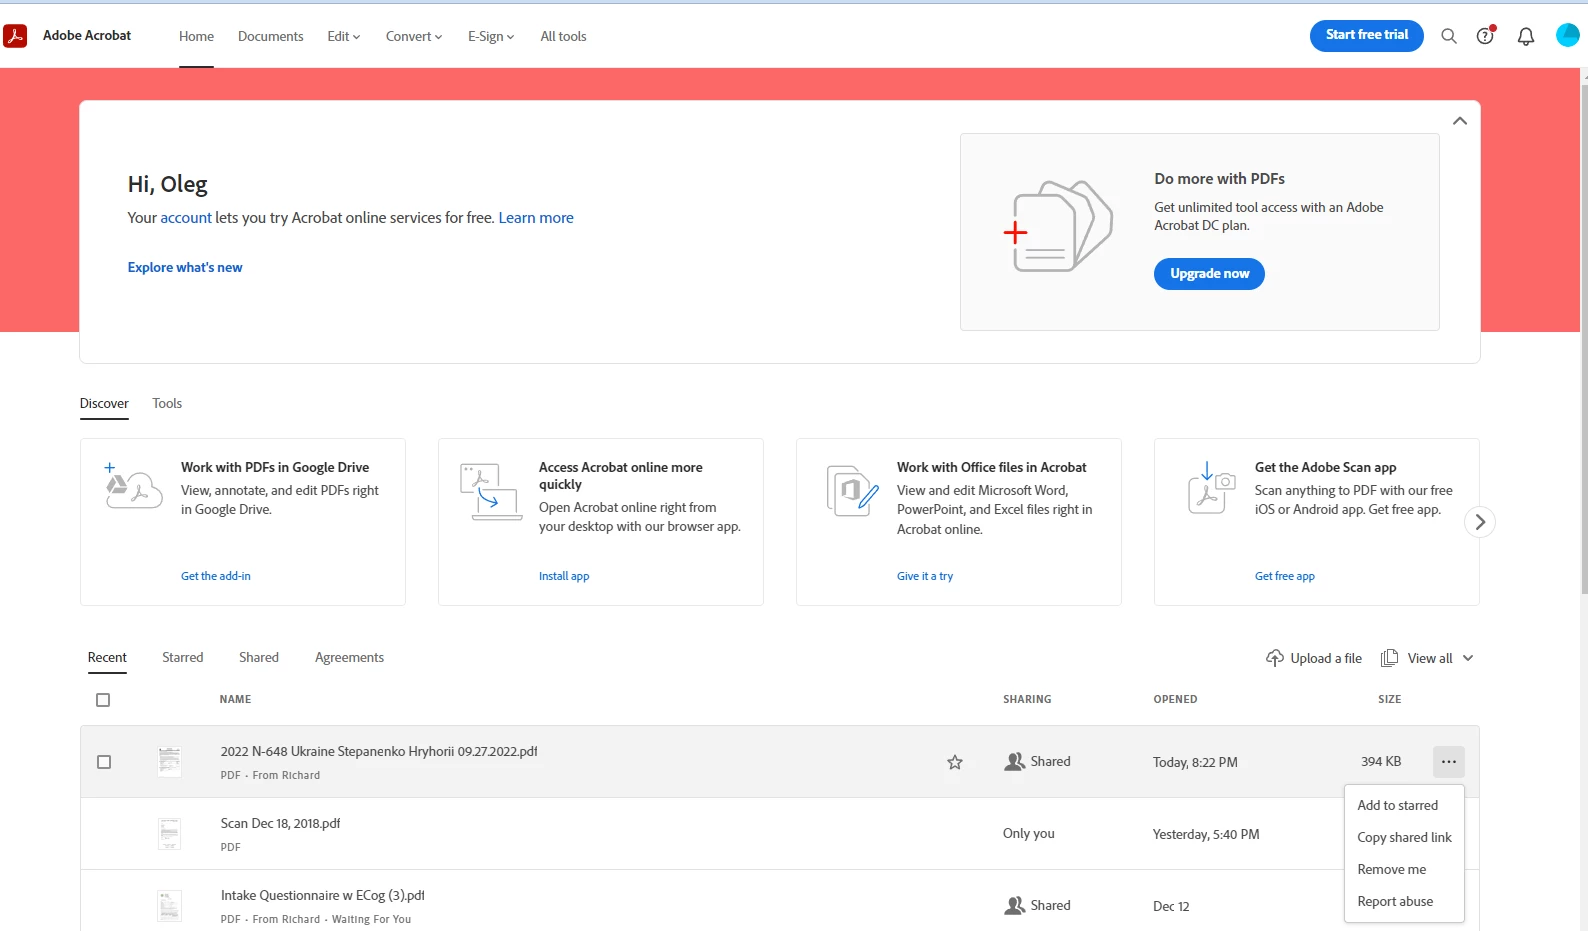Open the search magnifier icon

tap(1448, 36)
